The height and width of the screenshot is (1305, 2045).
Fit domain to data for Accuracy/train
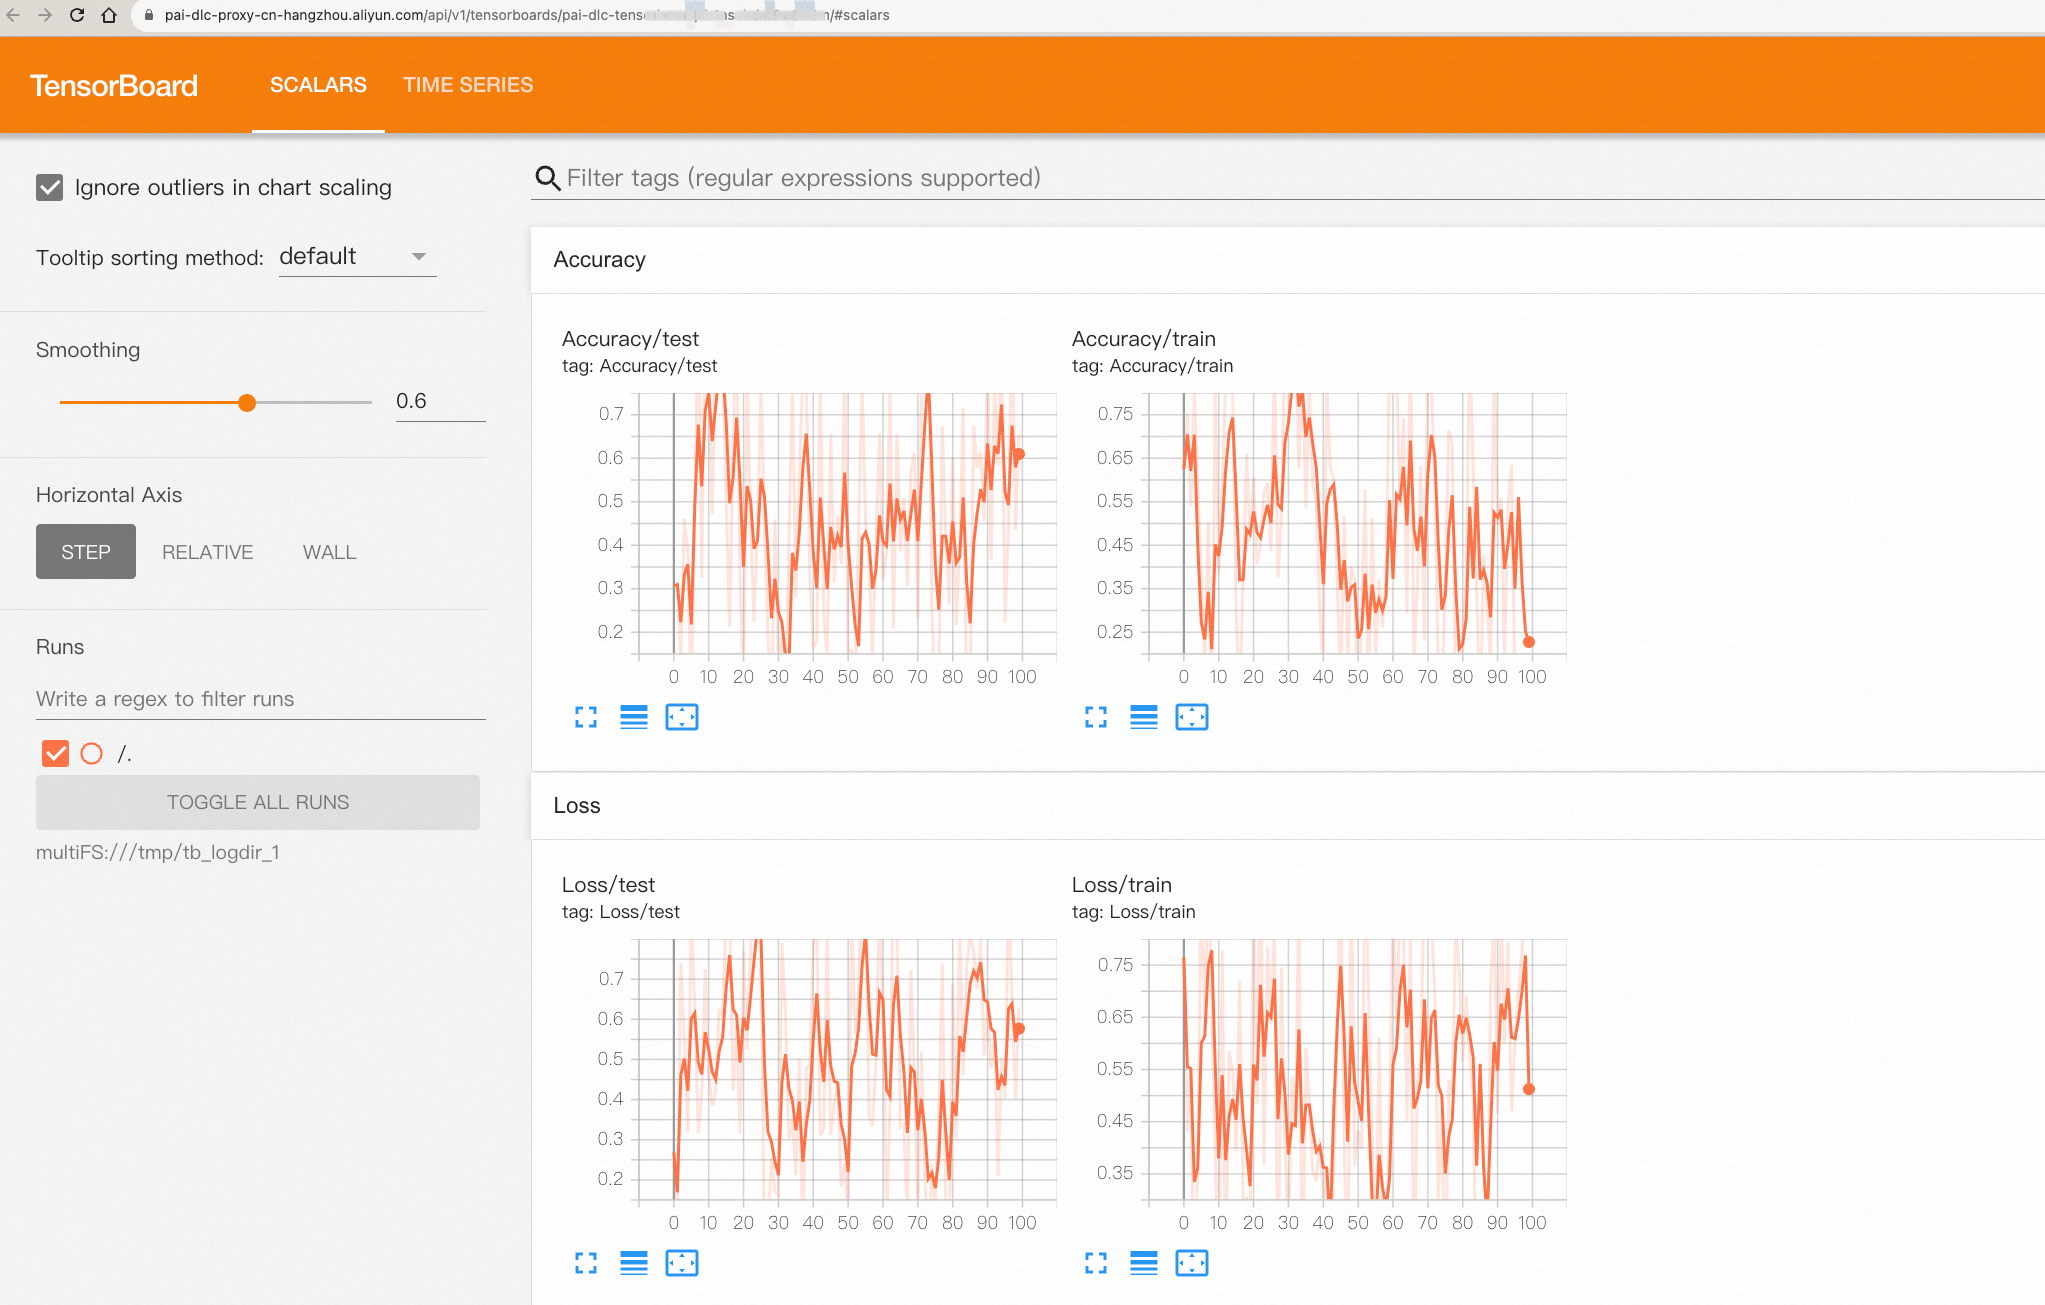(1192, 717)
